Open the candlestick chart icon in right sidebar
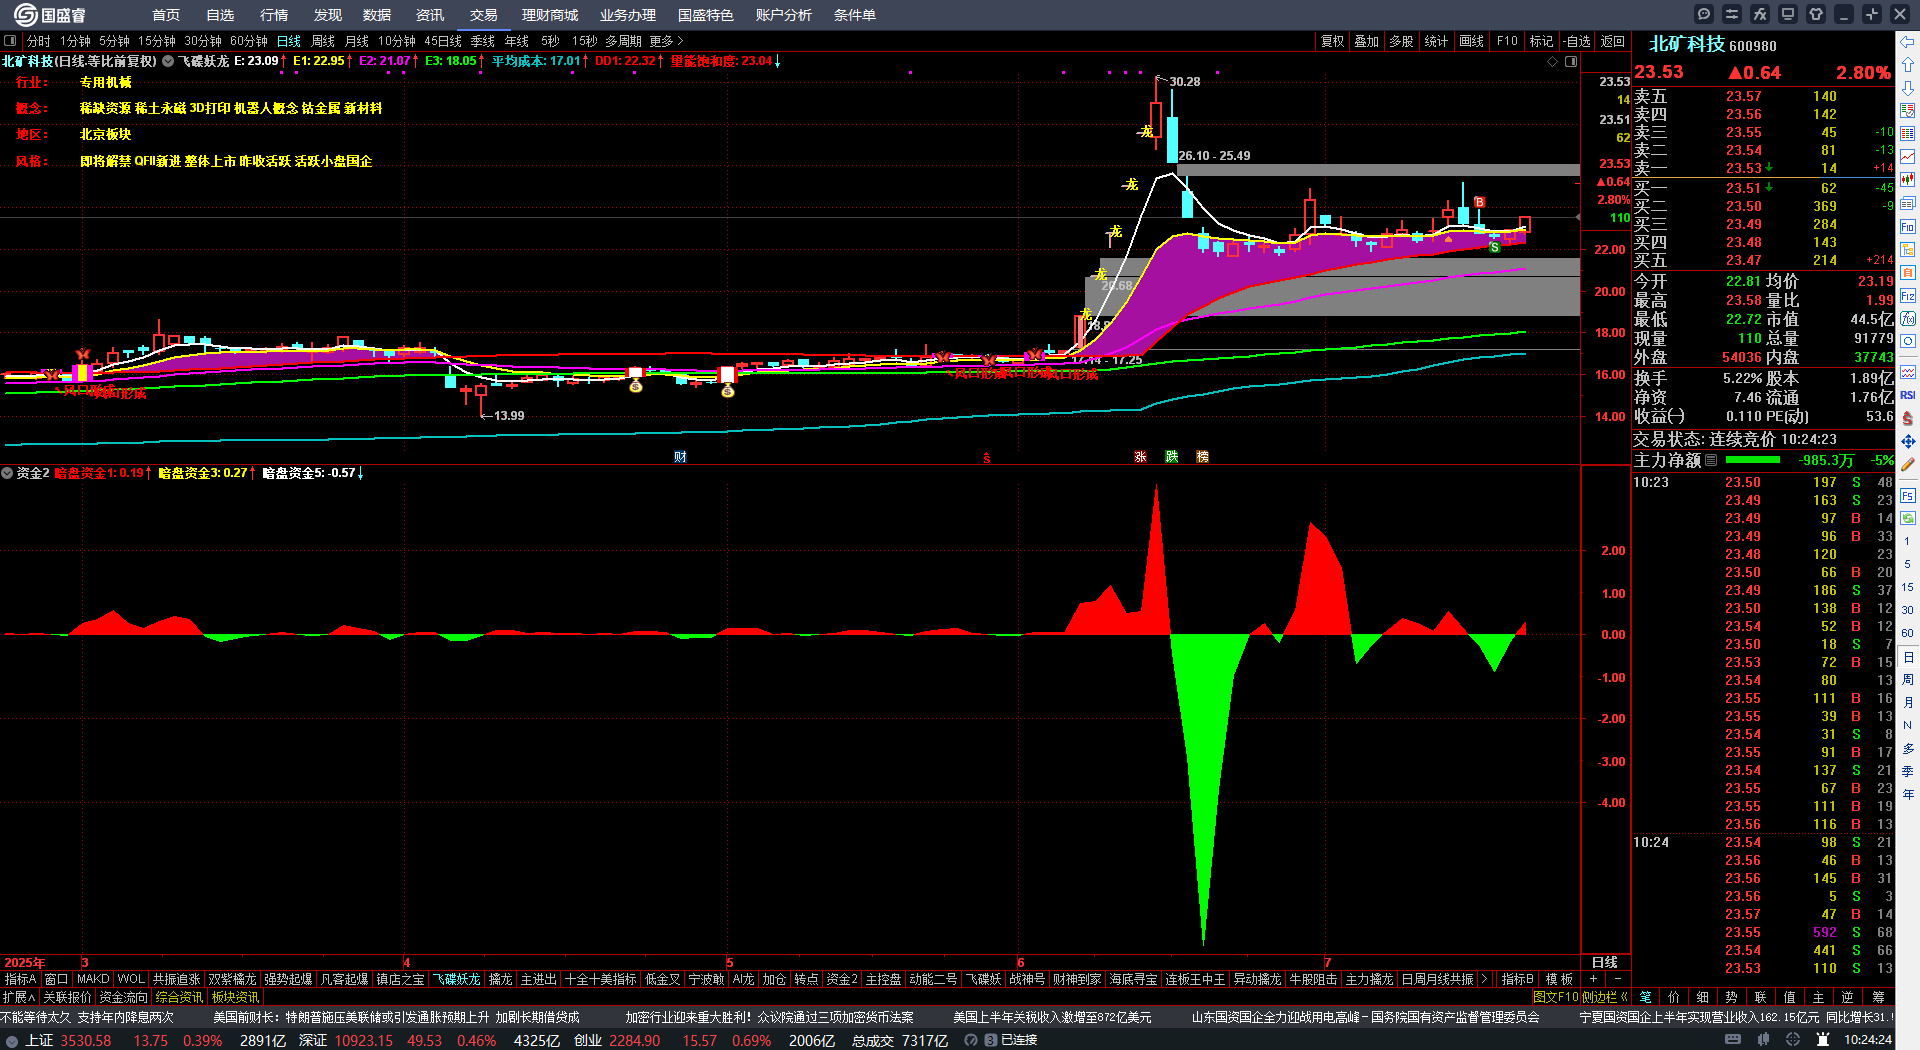Image resolution: width=1920 pixels, height=1050 pixels. pyautogui.click(x=1908, y=180)
